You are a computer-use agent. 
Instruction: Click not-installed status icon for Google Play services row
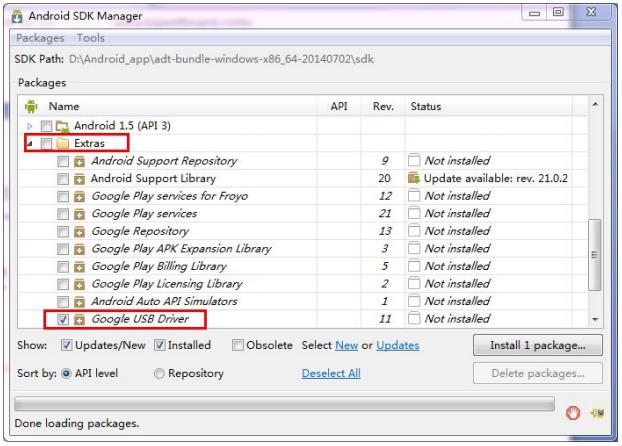coord(414,213)
